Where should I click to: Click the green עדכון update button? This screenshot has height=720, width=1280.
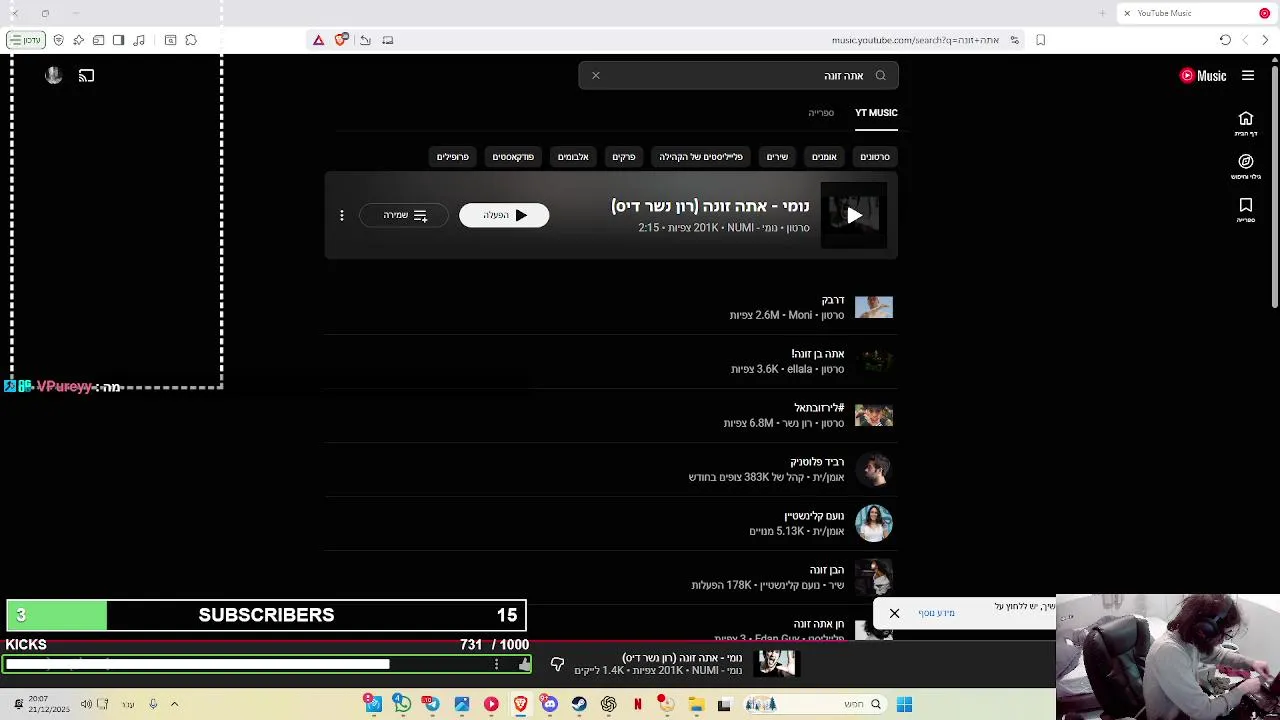coord(25,40)
